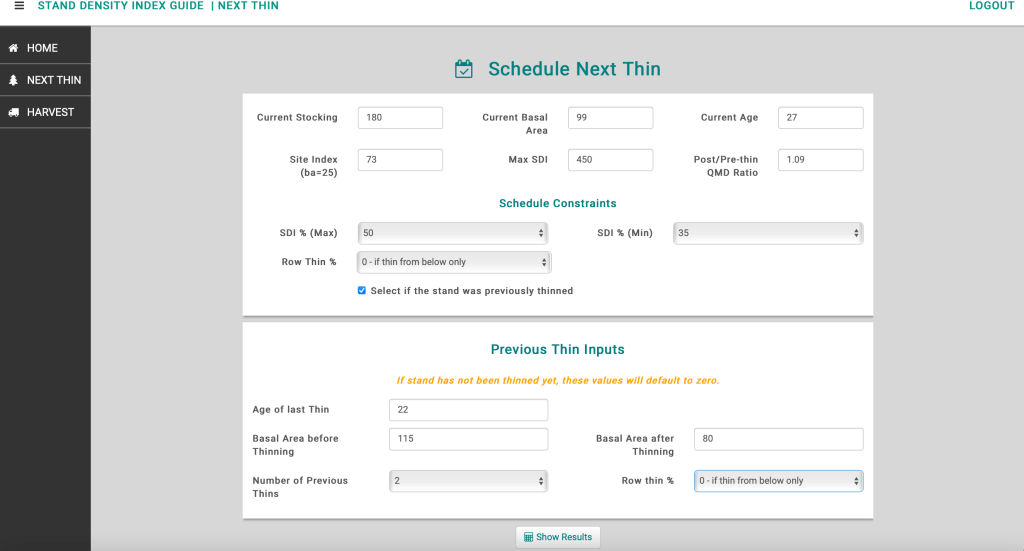
Task: Click the truck icon beside Harvest
Action: [x=14, y=112]
